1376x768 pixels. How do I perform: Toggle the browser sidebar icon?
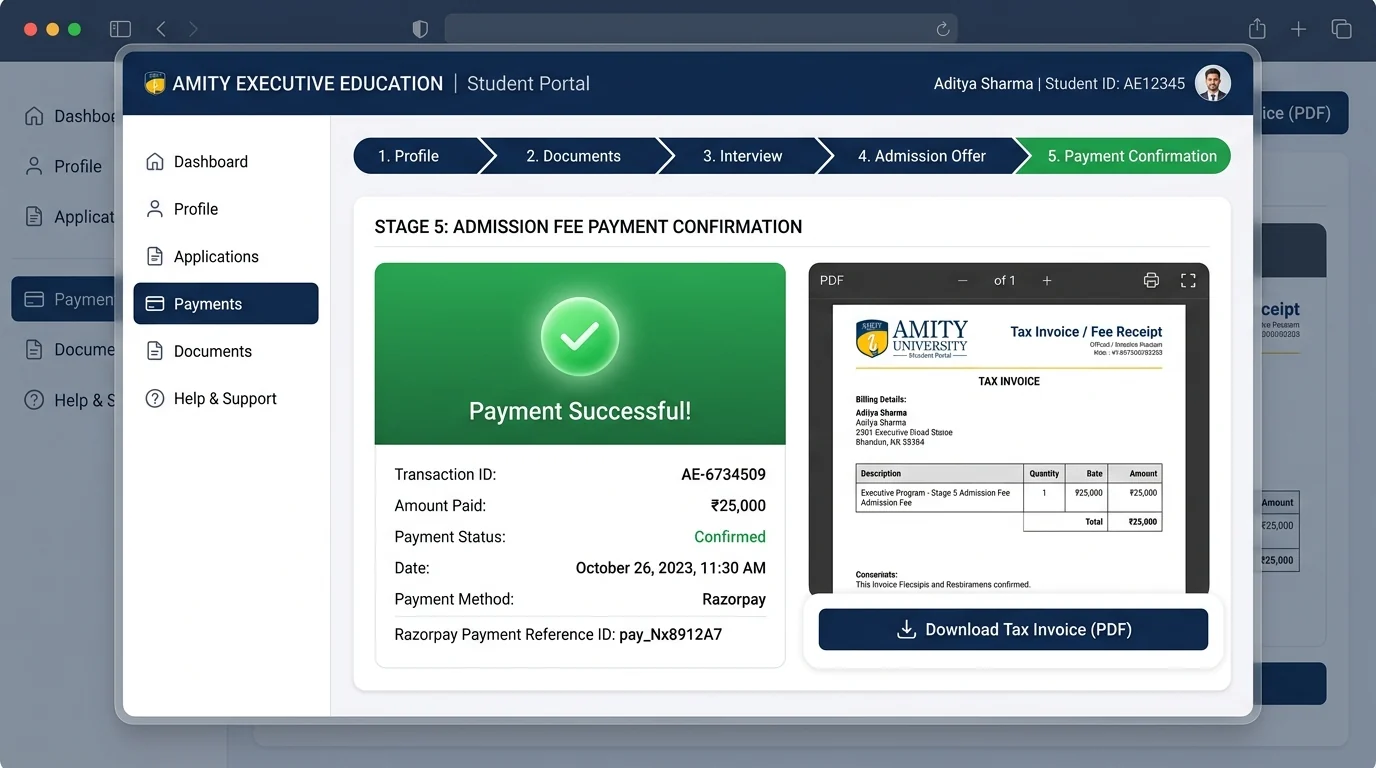click(x=120, y=29)
